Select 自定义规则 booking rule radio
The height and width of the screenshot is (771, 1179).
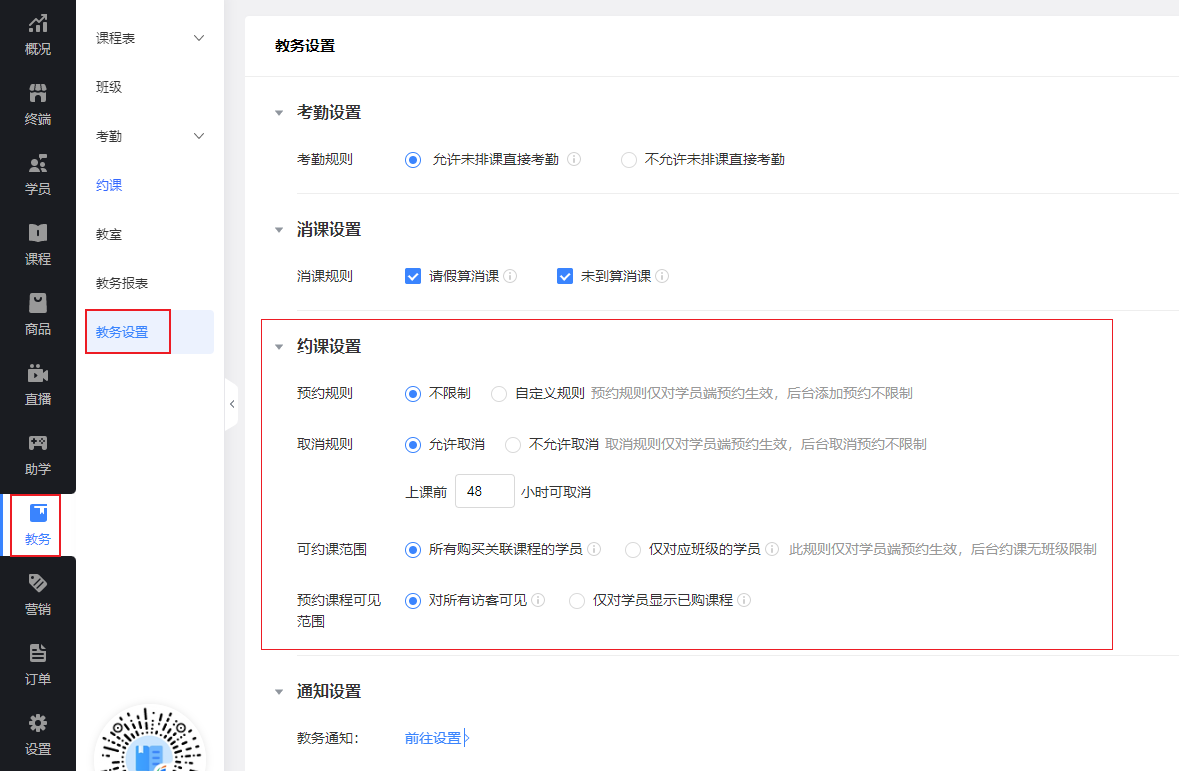[x=499, y=393]
